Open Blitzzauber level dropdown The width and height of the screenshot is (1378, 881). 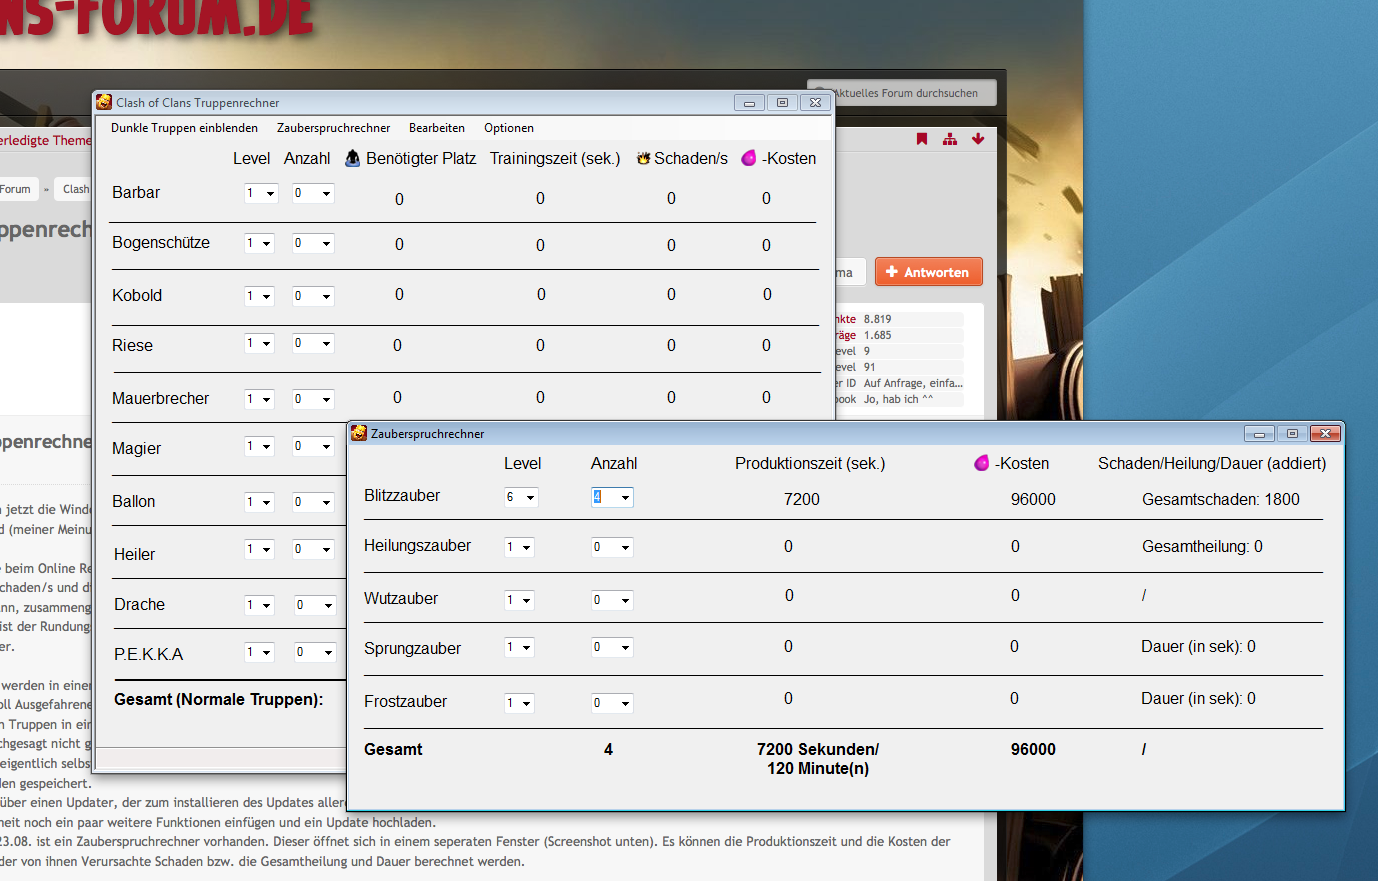click(521, 497)
